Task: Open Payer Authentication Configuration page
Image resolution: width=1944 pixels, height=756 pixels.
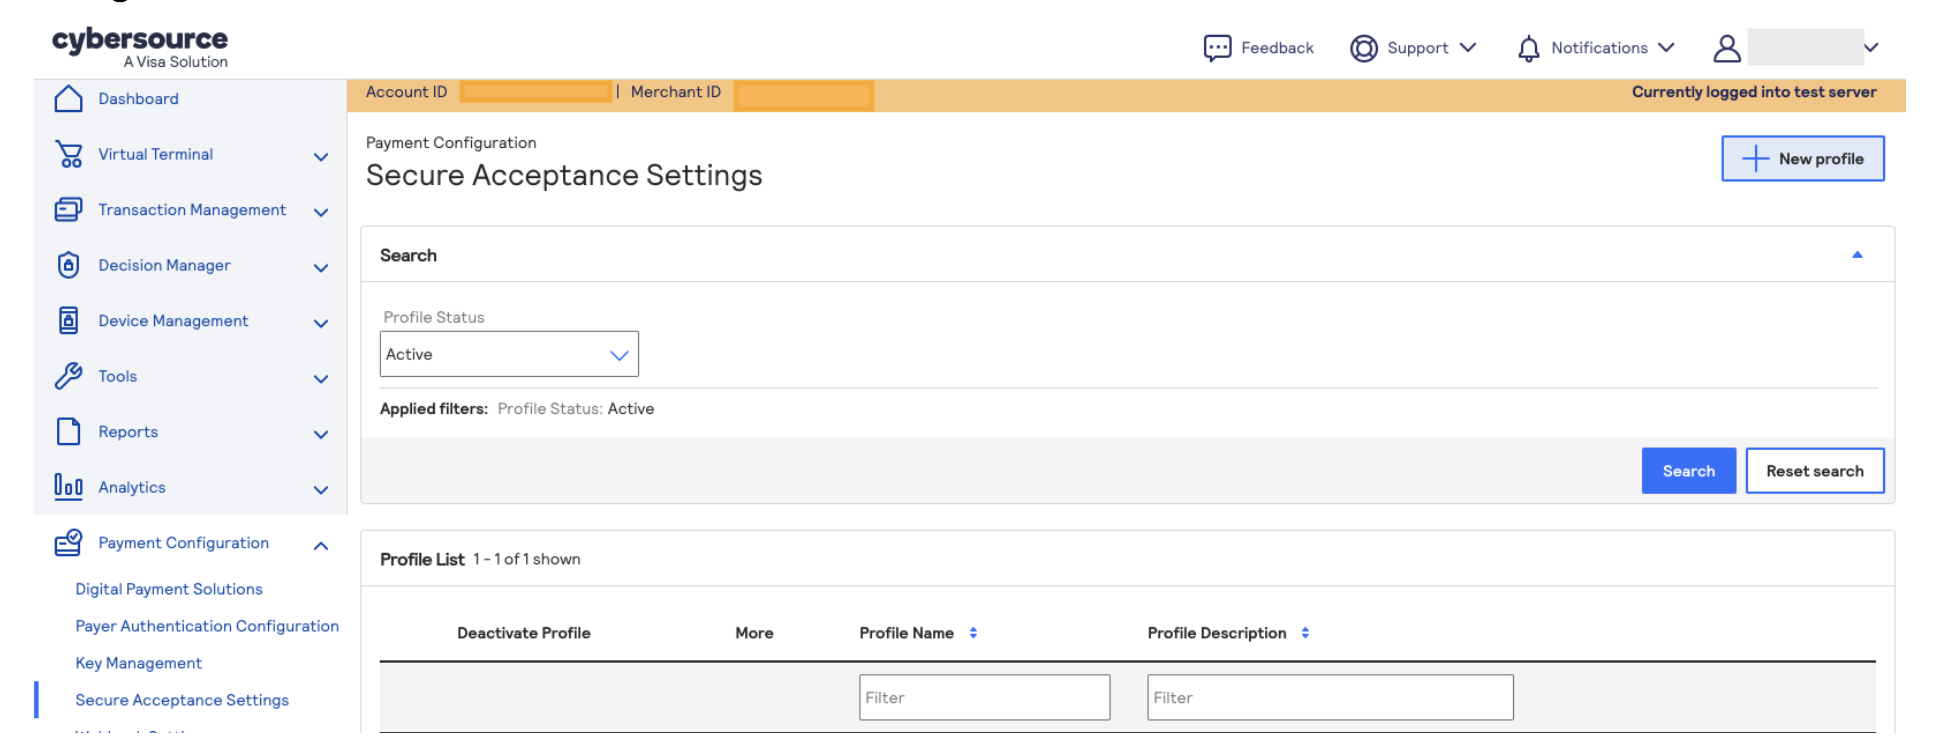Action: [x=207, y=626]
